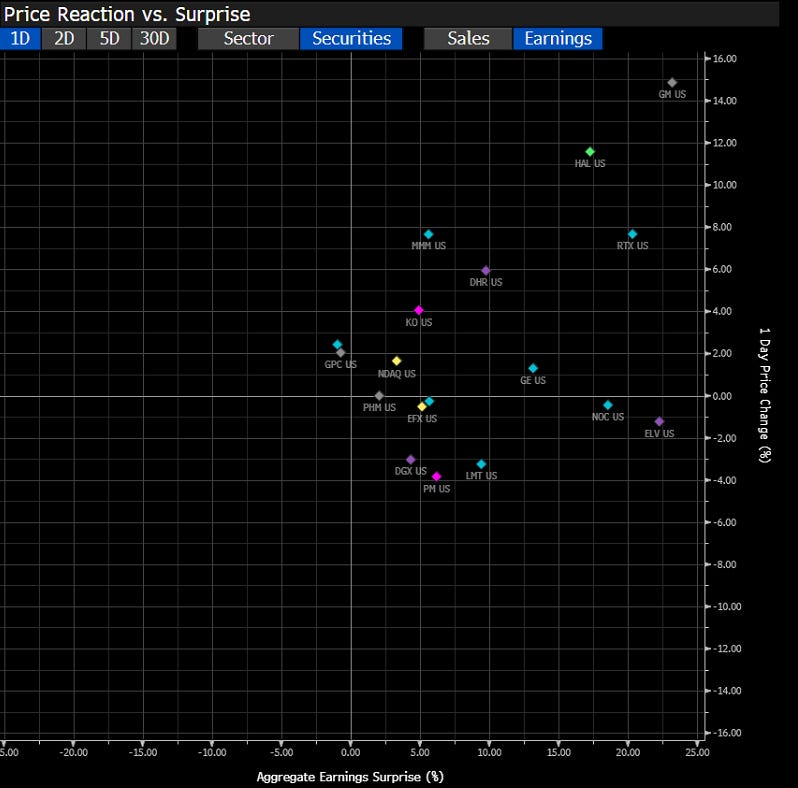
Task: Click the 1 Day Price Change (%) axis label
Action: [765, 395]
